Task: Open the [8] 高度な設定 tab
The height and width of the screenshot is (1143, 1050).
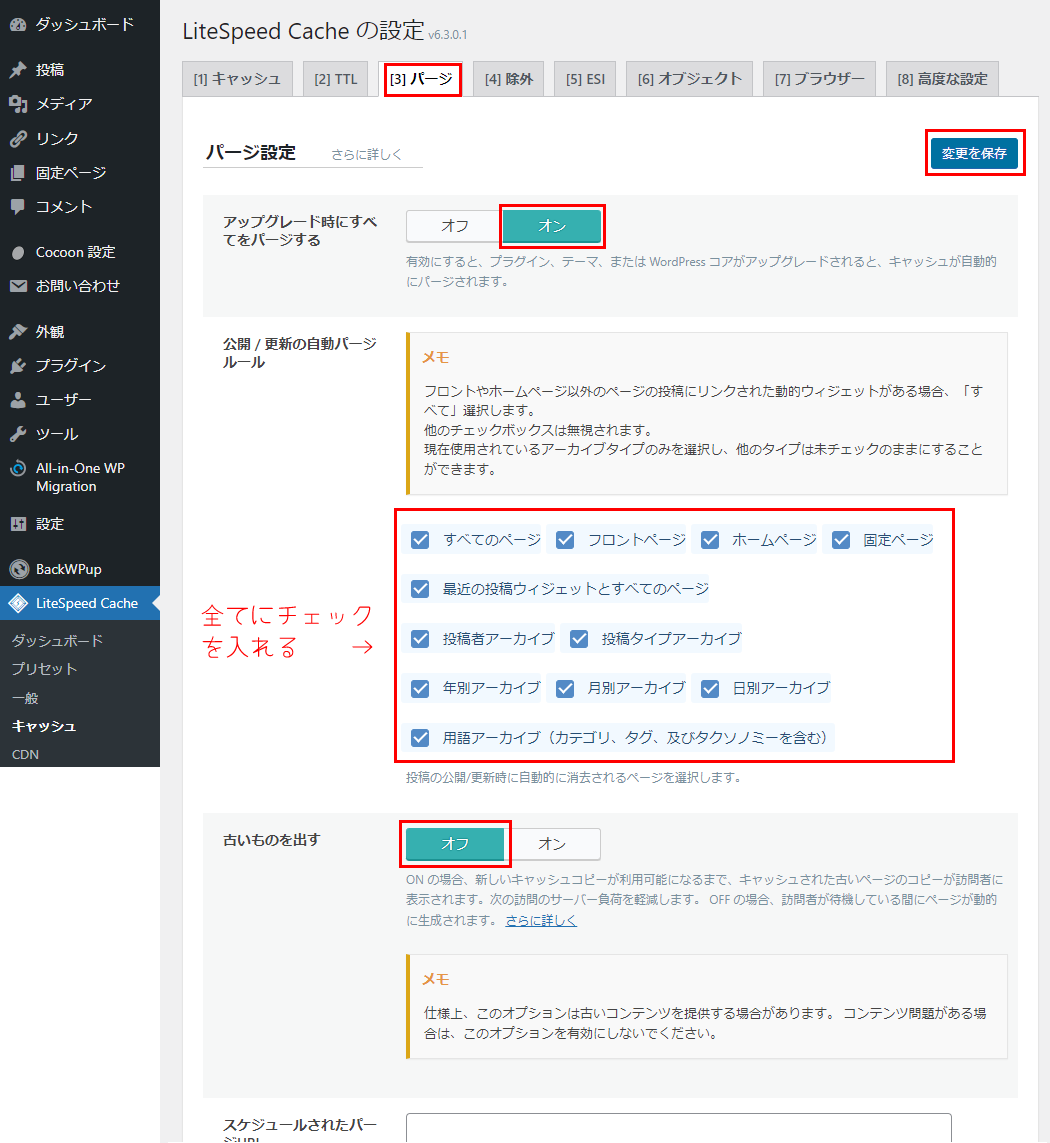Action: (x=941, y=79)
